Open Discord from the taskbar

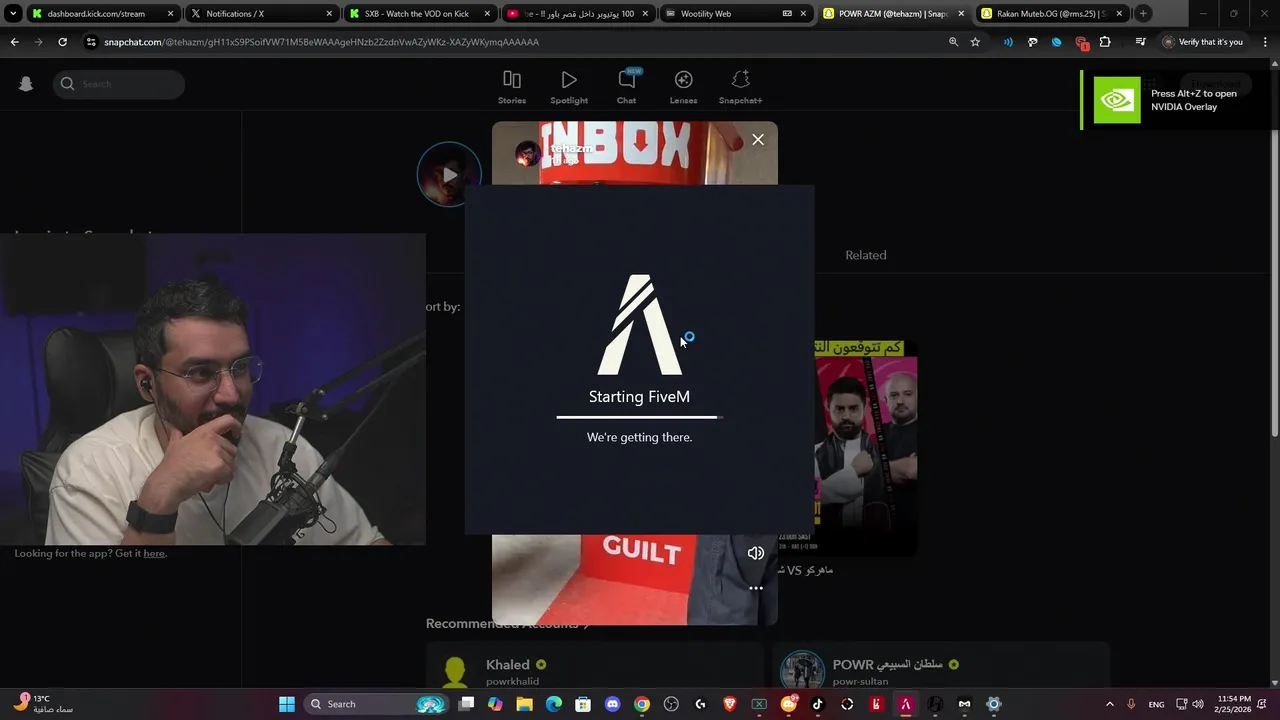[x=613, y=704]
